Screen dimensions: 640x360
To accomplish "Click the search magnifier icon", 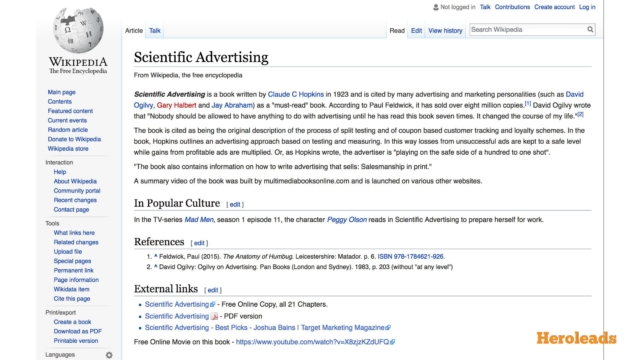I will [590, 29].
